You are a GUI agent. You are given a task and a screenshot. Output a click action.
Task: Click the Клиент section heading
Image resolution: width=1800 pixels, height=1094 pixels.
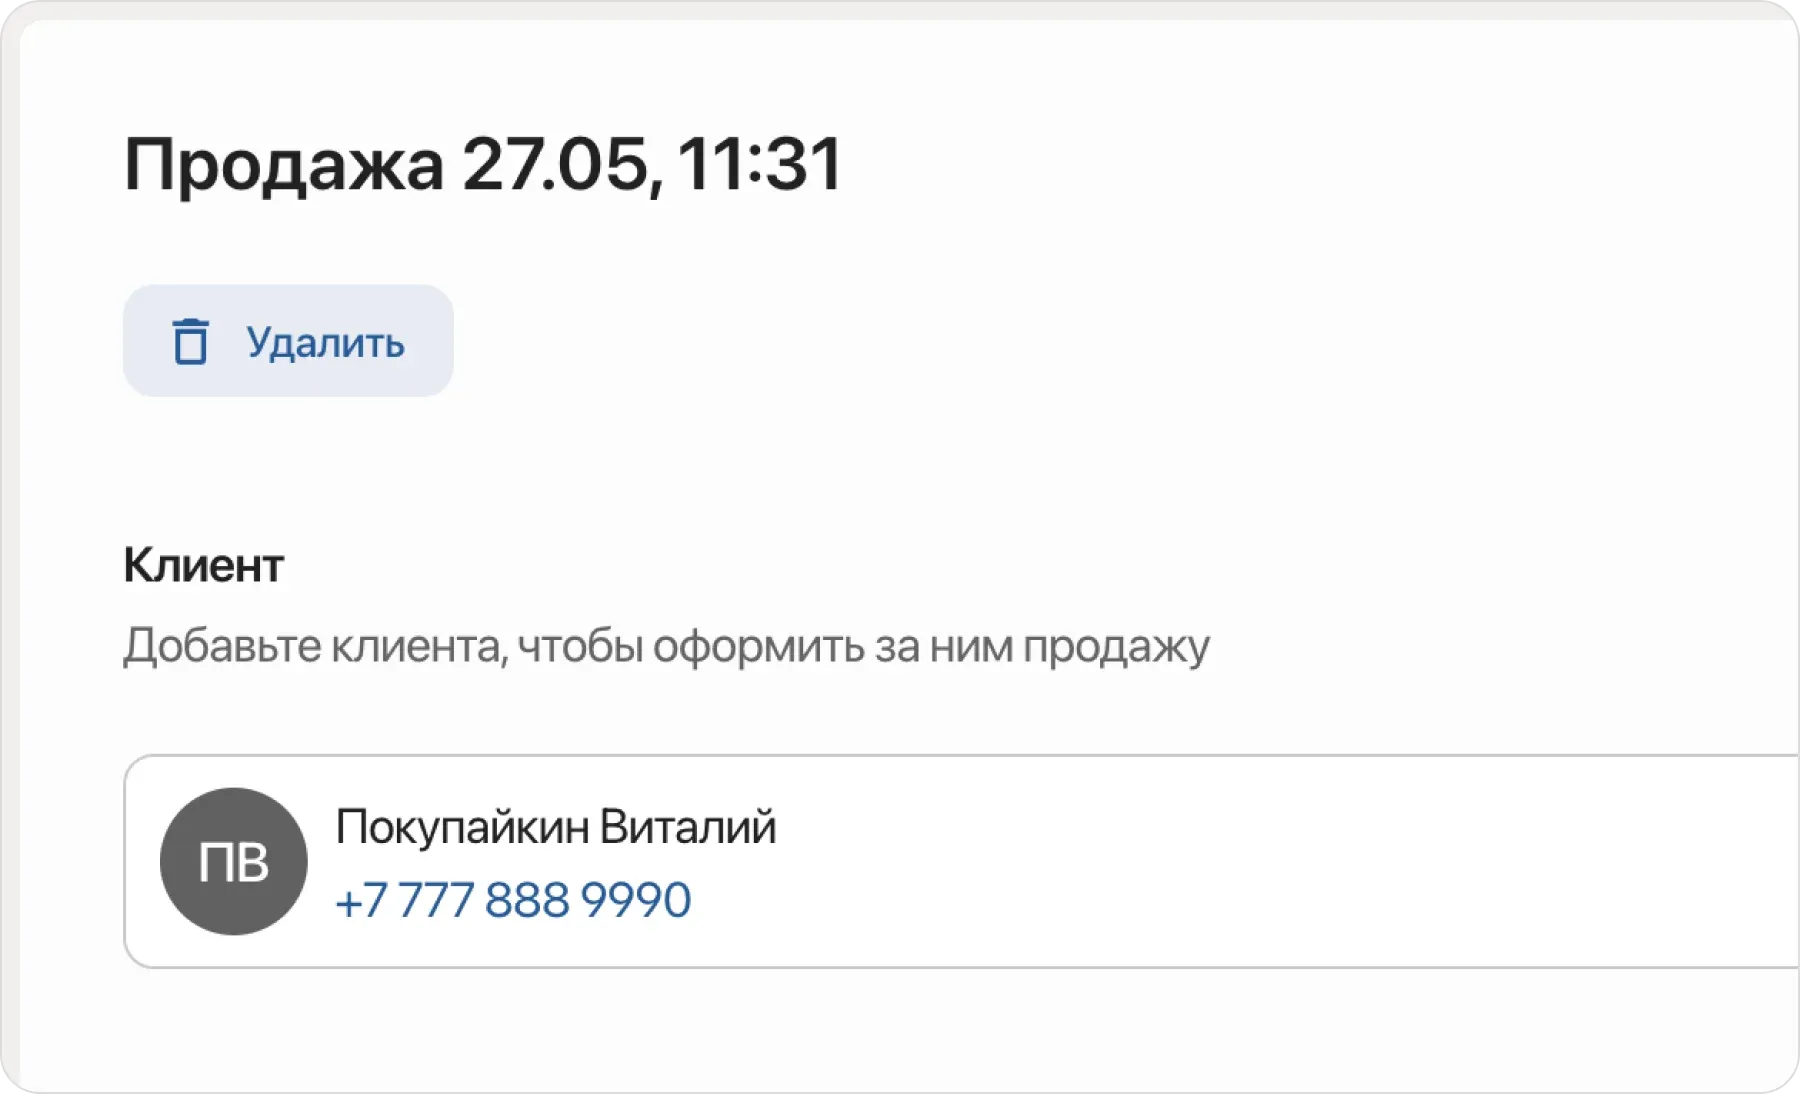click(x=202, y=563)
